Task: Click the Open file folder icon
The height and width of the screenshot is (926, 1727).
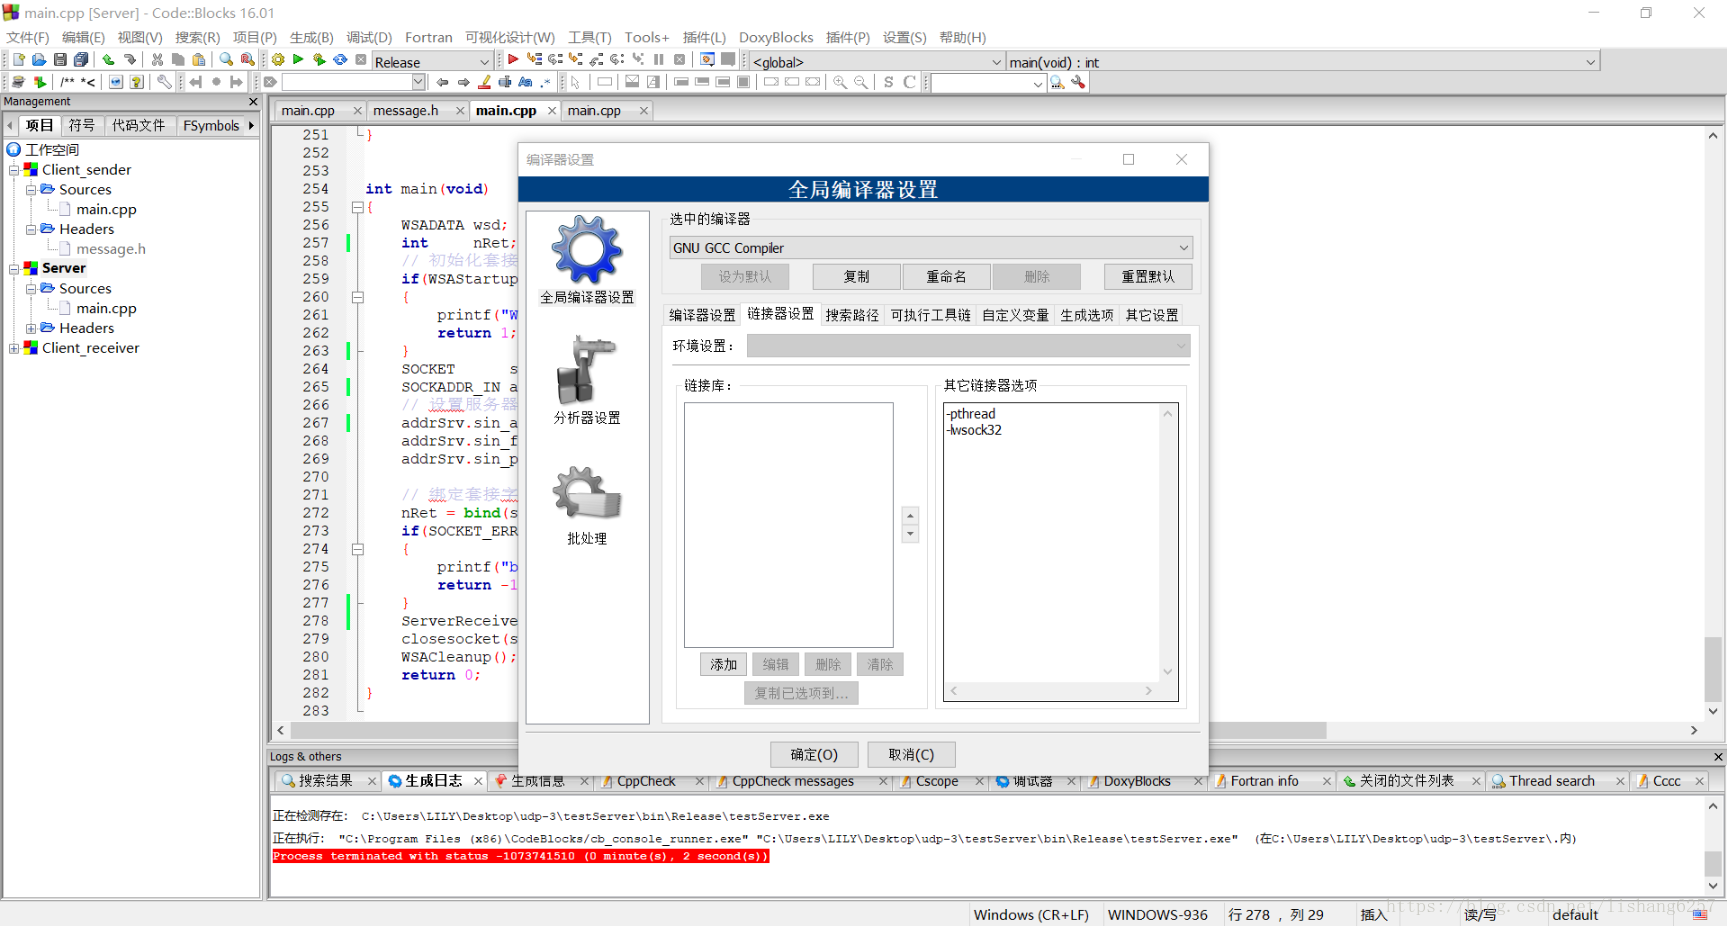Action: (39, 60)
